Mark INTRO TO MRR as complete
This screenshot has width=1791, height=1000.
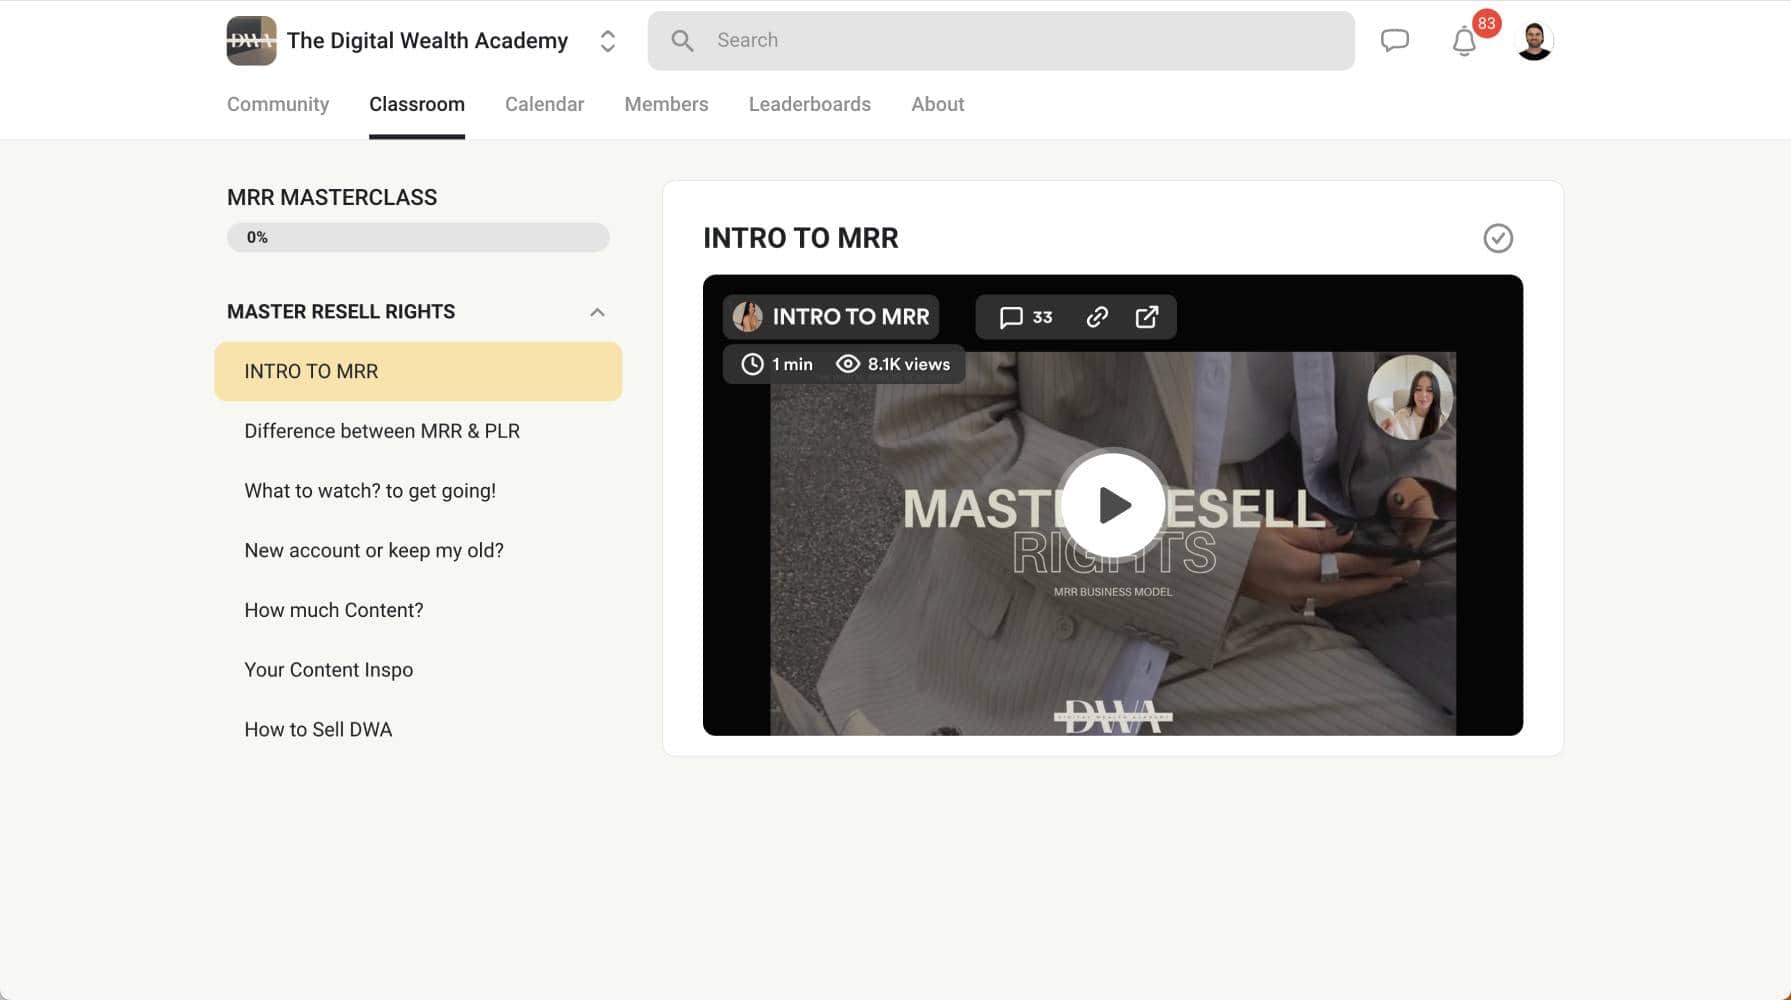pos(1497,239)
